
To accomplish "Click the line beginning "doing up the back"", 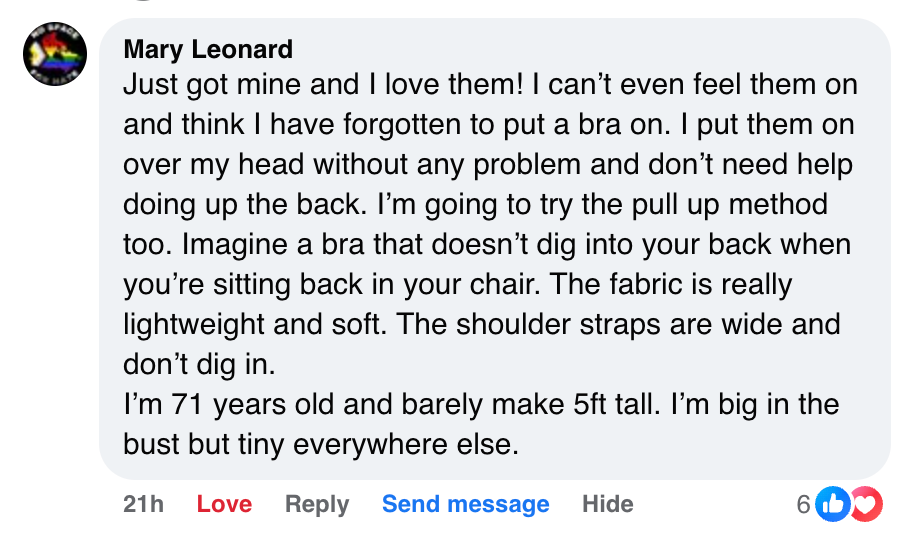I will (474, 205).
